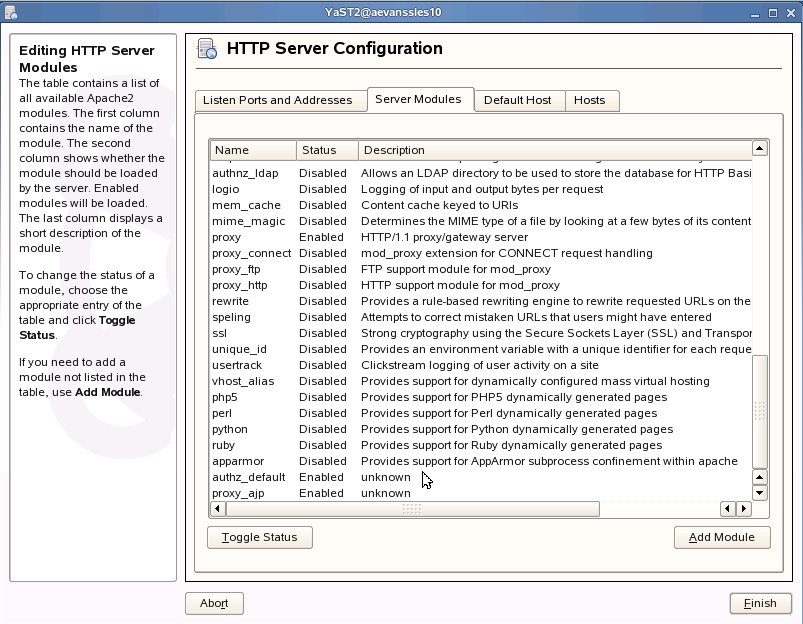
Task: Select the logio module row
Action: click(x=481, y=189)
